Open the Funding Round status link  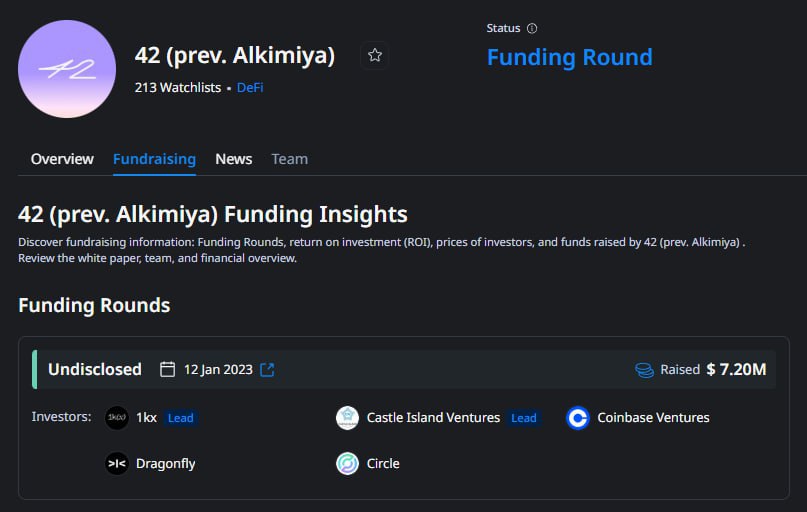[x=570, y=57]
